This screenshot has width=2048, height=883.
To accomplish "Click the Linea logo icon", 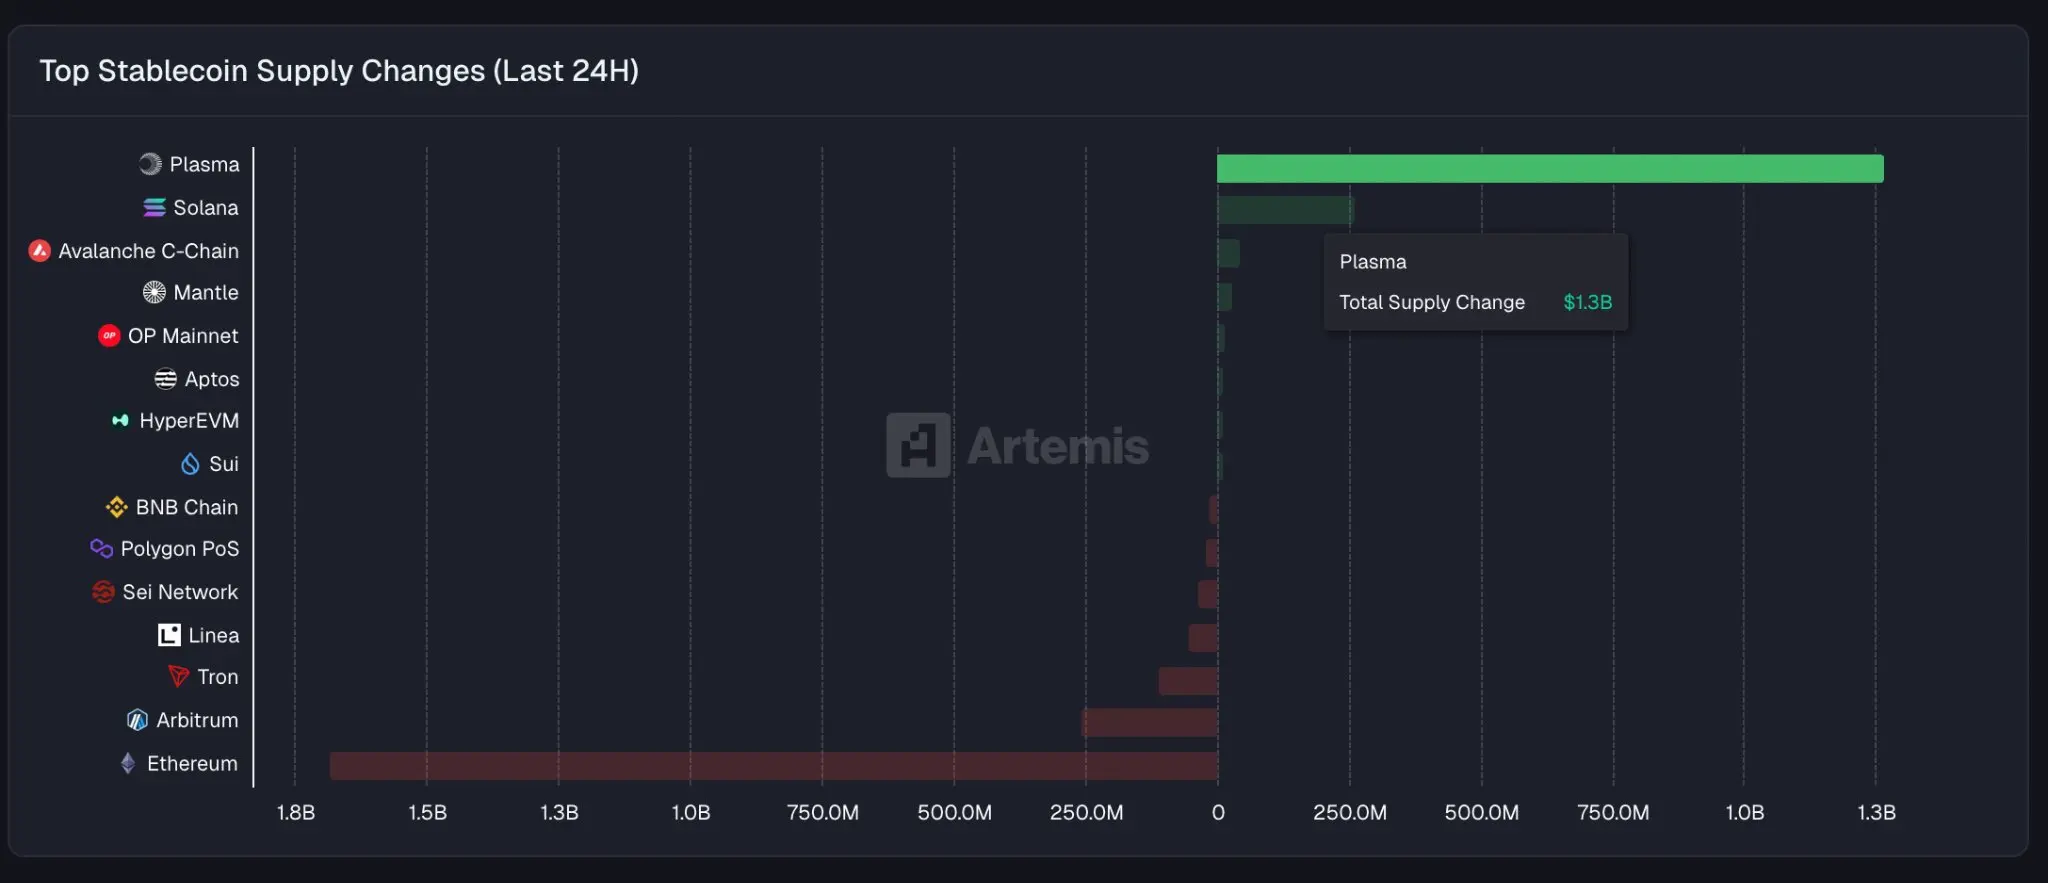I will pyautogui.click(x=169, y=635).
